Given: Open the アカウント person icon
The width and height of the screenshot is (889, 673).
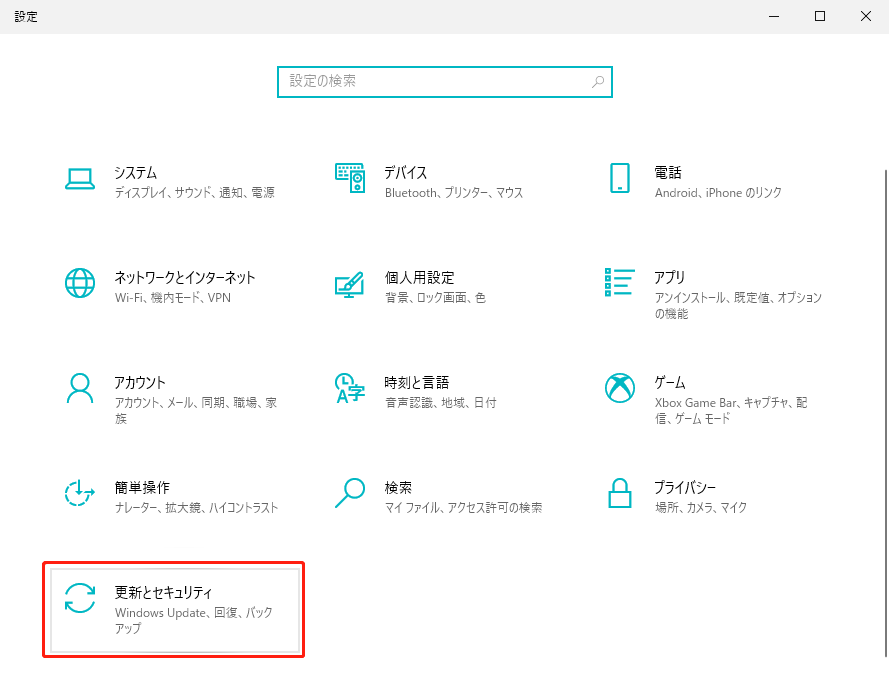Looking at the screenshot, I should [x=80, y=388].
